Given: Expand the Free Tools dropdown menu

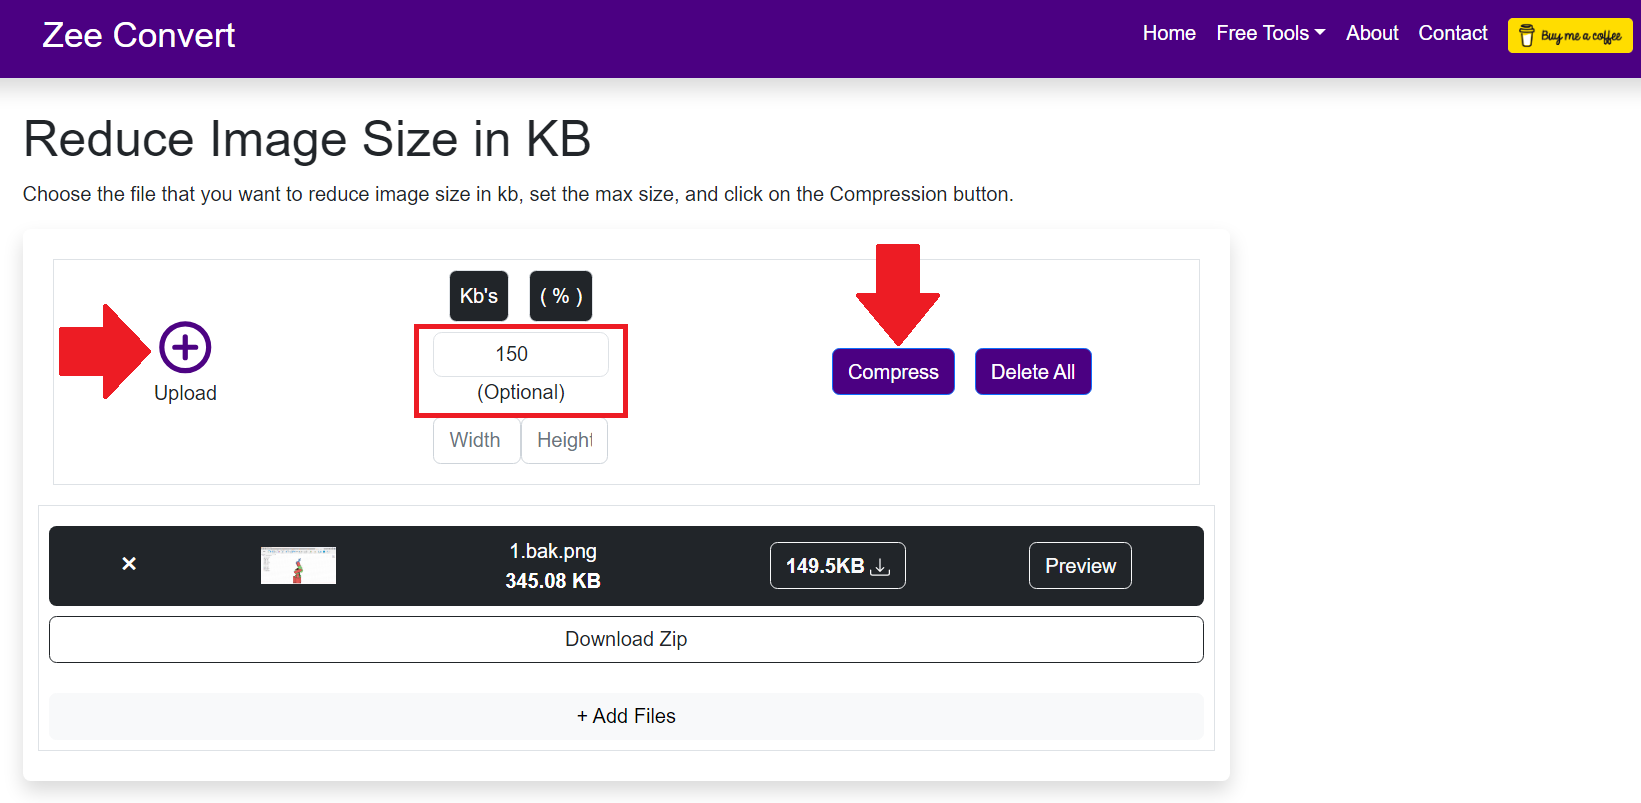Looking at the screenshot, I should (x=1270, y=33).
